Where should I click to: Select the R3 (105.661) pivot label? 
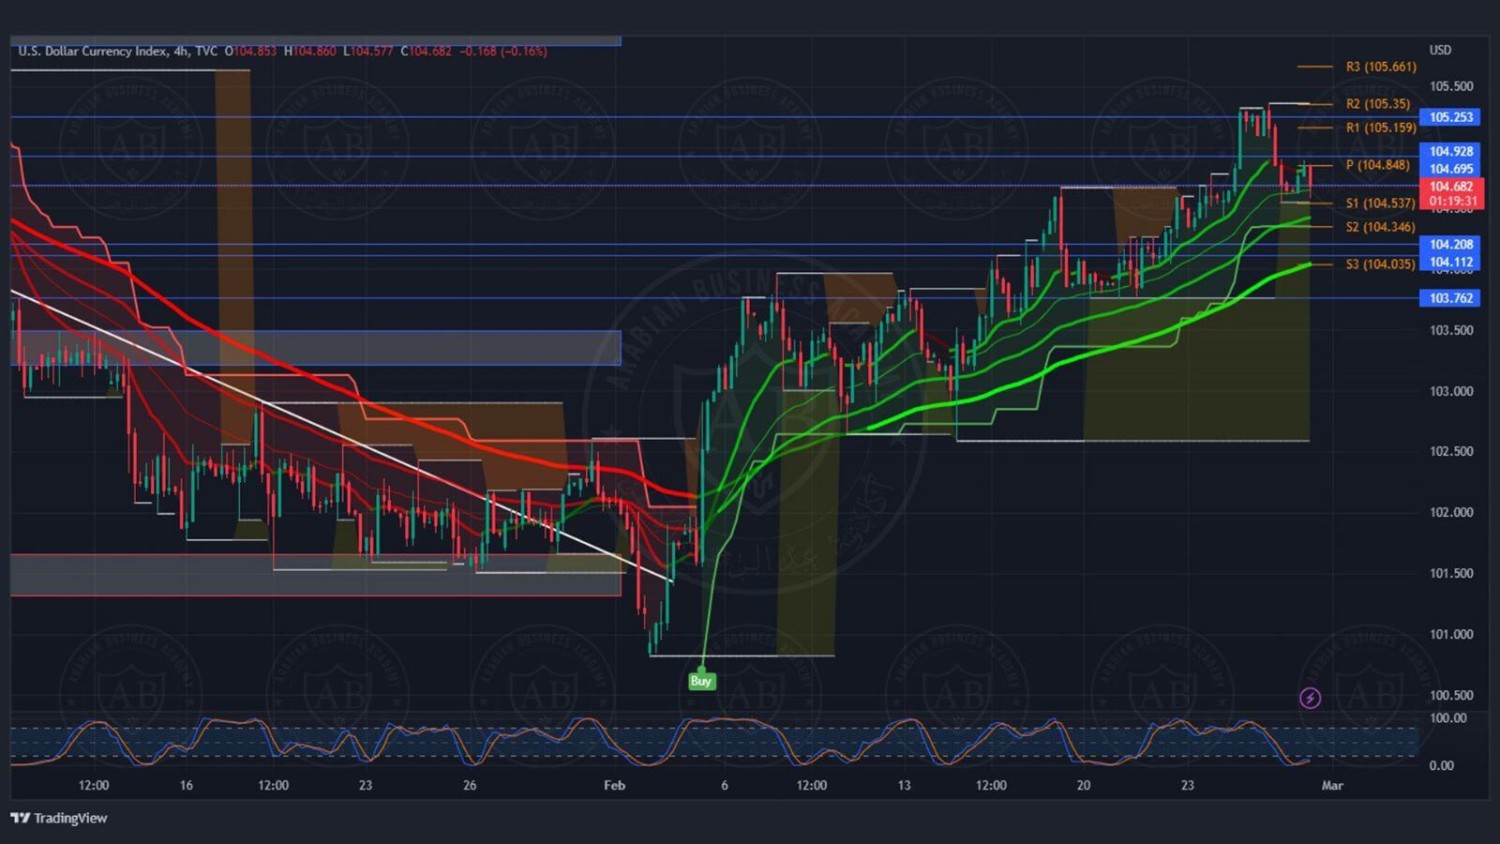(1381, 67)
